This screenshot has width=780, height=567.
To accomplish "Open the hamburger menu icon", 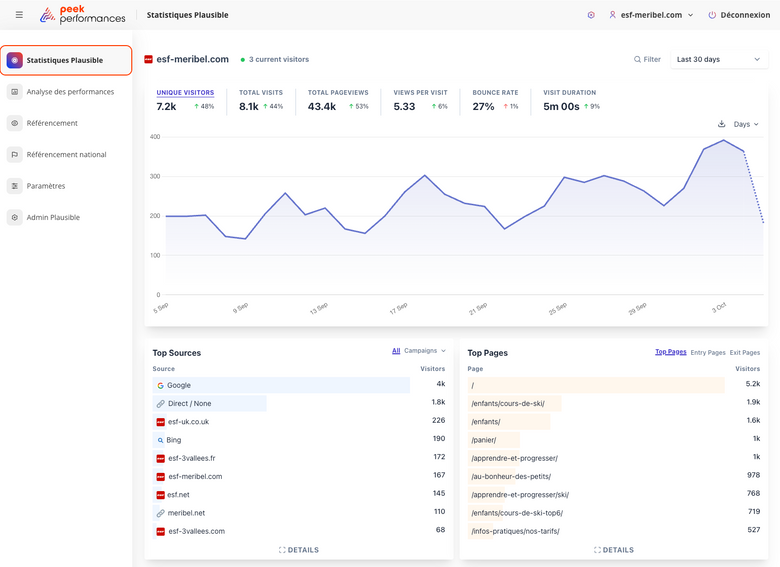I will tap(19, 15).
